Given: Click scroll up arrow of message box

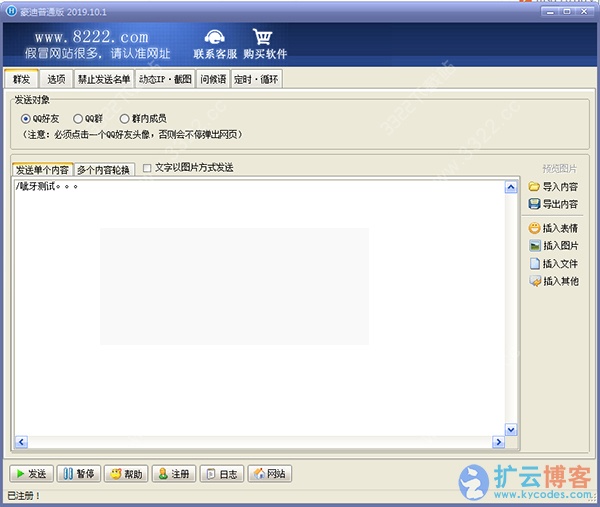Looking at the screenshot, I should tap(511, 187).
